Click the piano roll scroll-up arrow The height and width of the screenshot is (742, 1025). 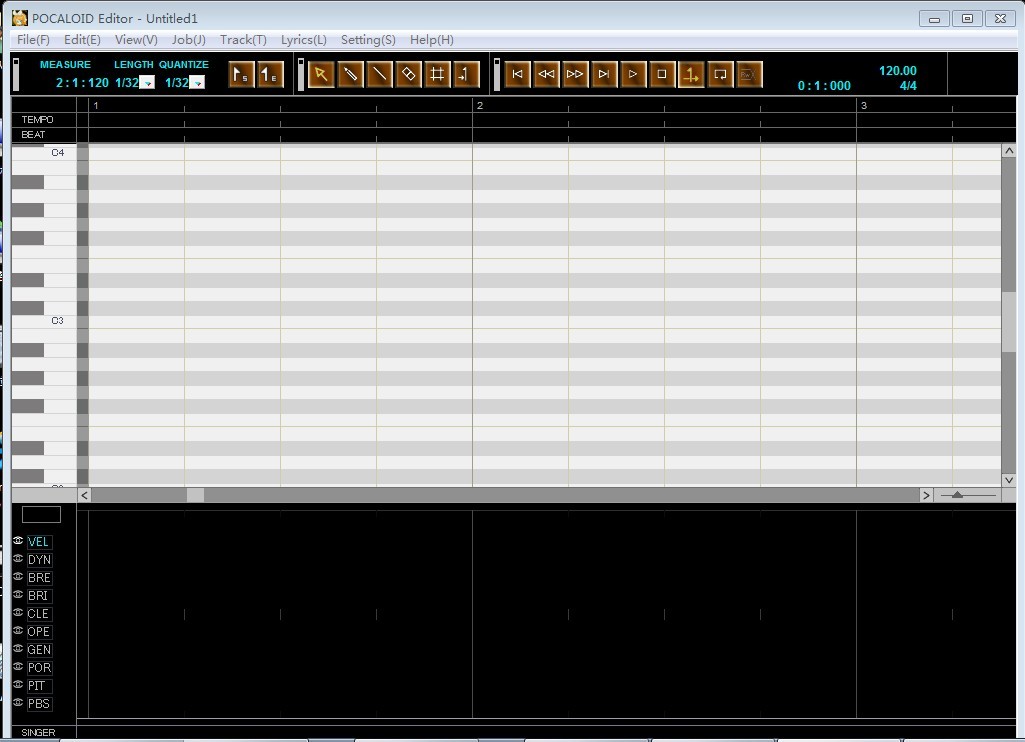click(x=1009, y=151)
